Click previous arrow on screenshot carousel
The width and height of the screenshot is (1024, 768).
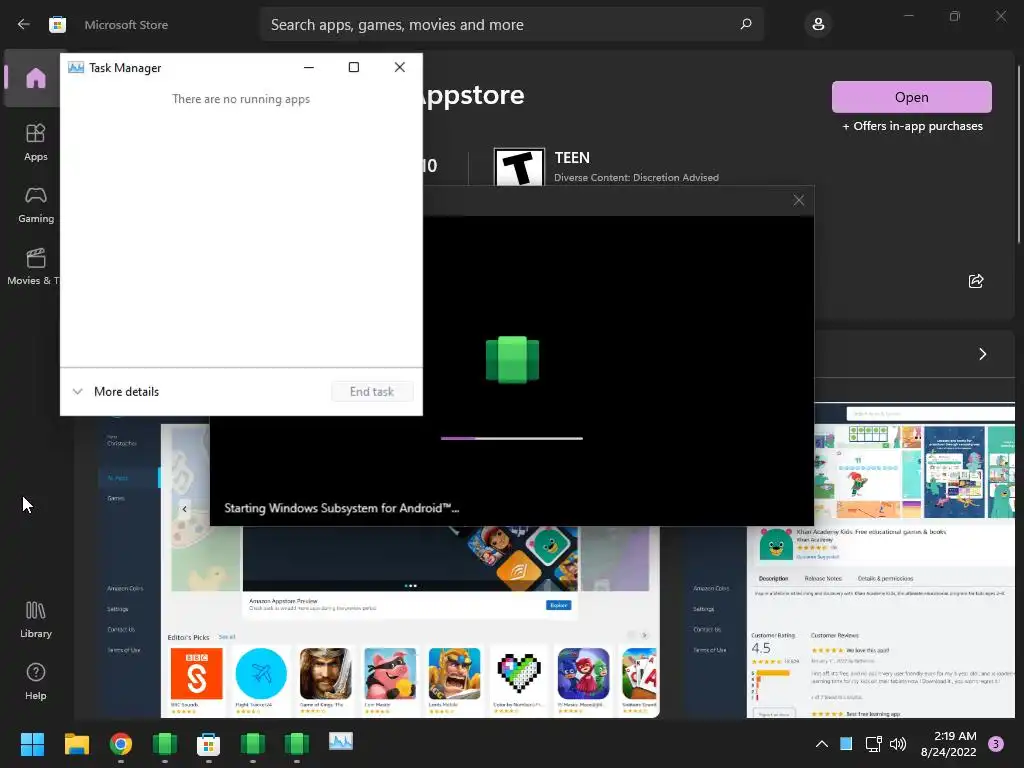(x=184, y=509)
